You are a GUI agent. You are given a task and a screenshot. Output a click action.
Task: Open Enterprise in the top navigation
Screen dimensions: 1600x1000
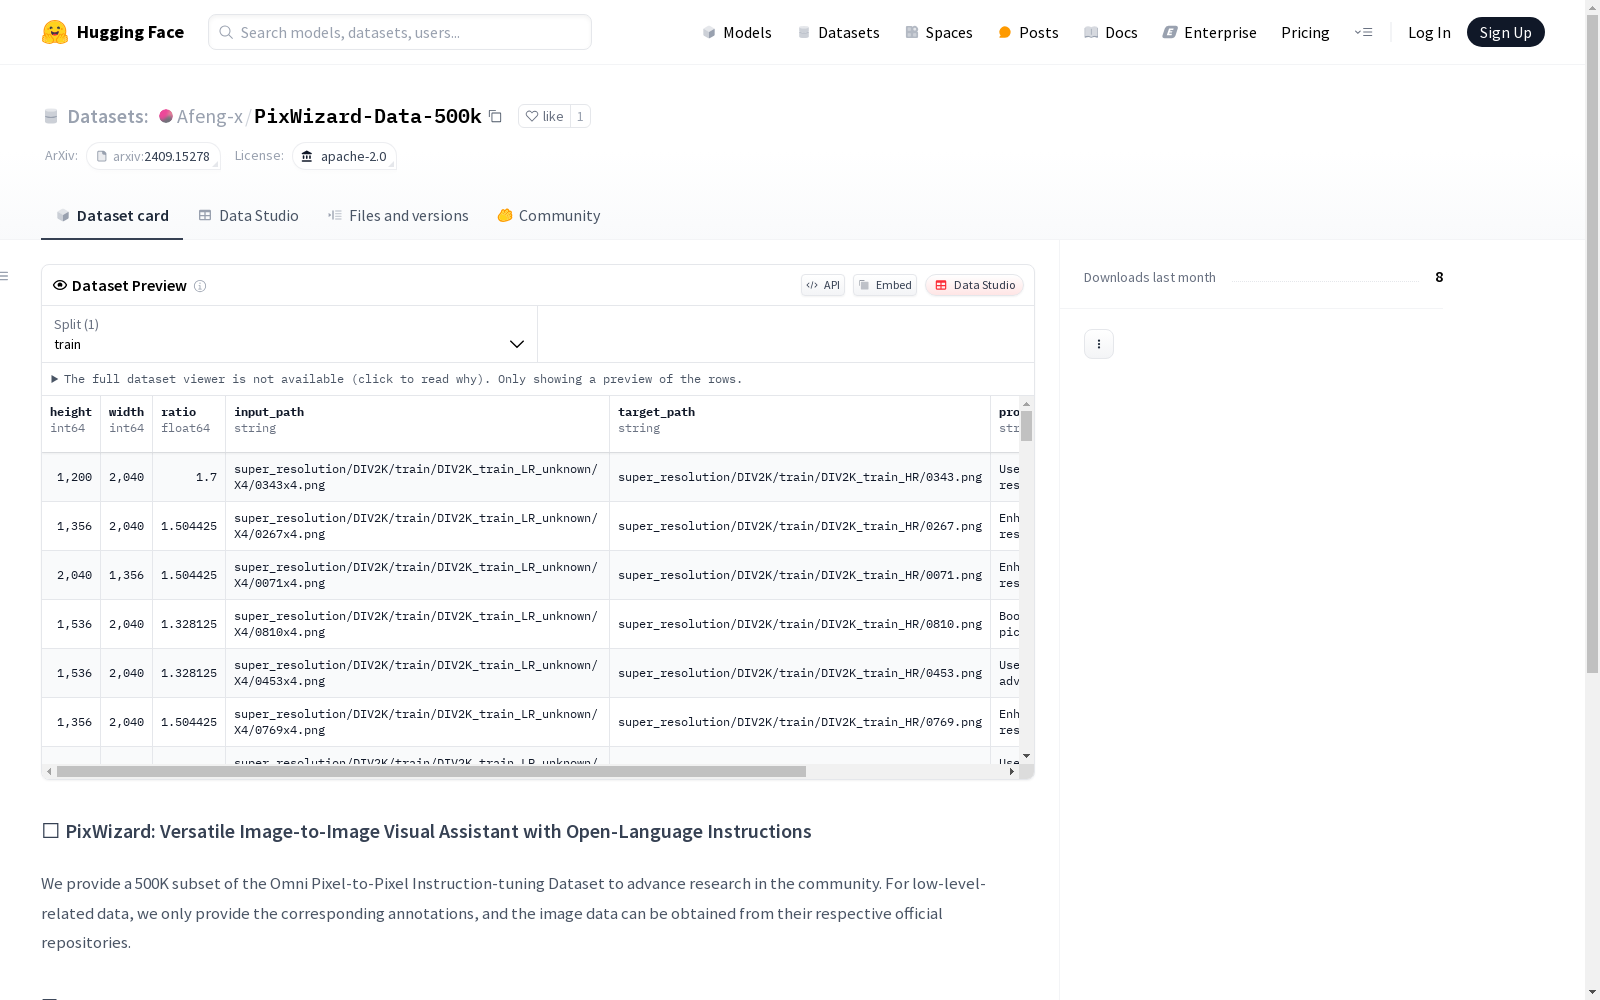coord(1209,32)
